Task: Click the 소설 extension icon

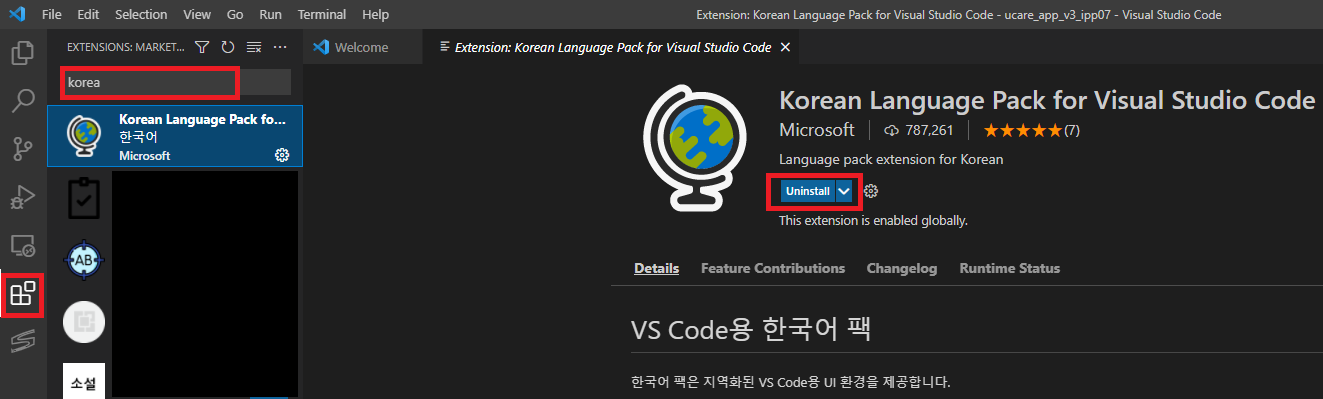Action: (83, 382)
